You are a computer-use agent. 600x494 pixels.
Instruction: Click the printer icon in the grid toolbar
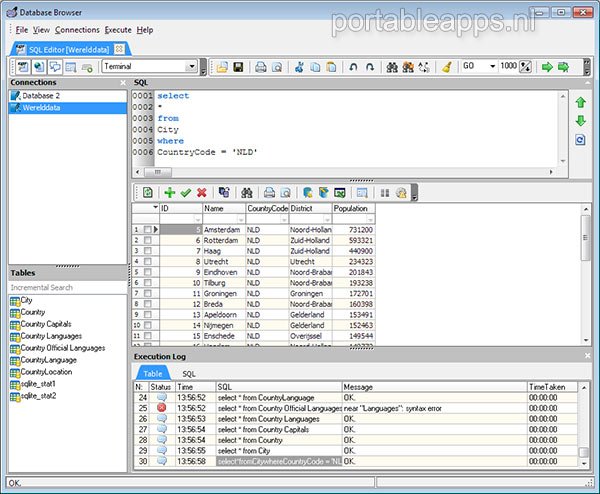tap(267, 192)
